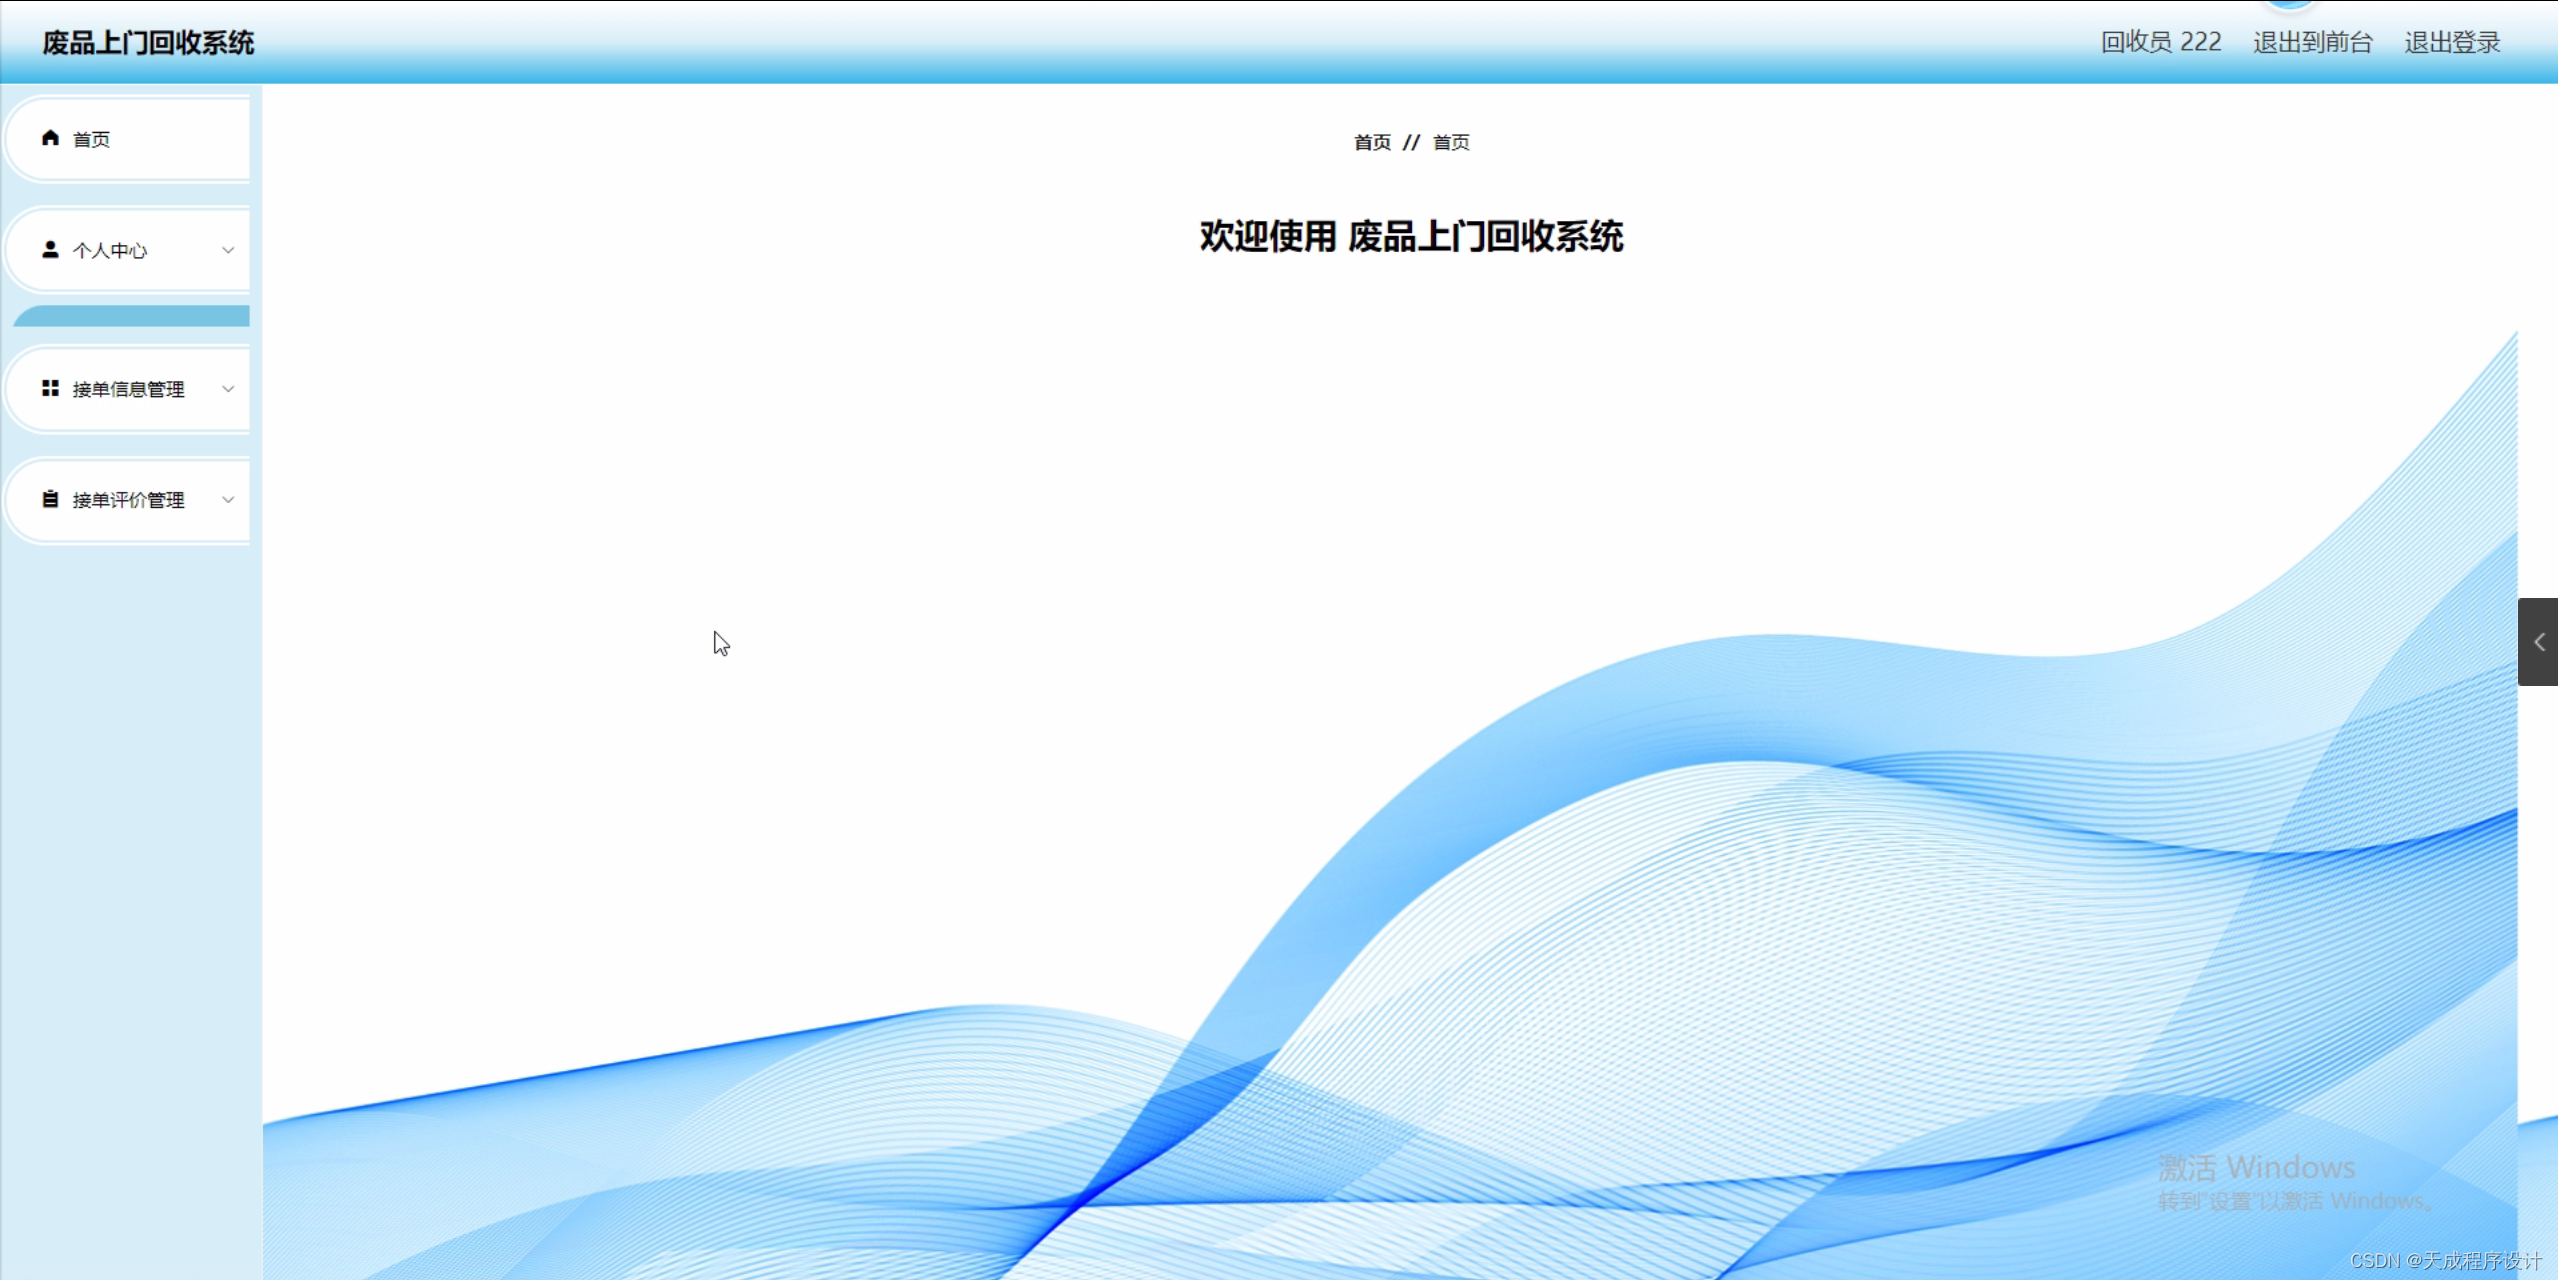Screen dimensions: 2558x1280
Task: Click the 废品上门回收系统 header title
Action: click(x=148, y=43)
